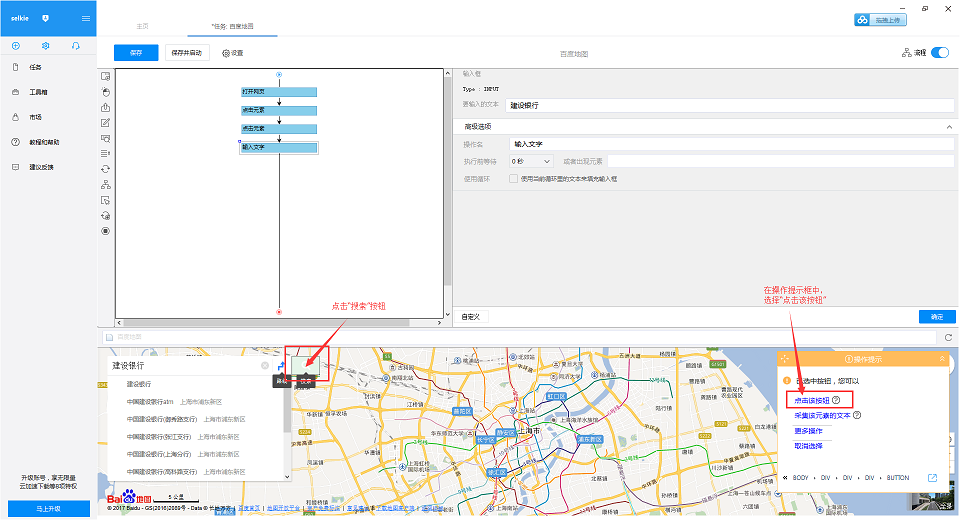Click scroll-up arrow of workflow canvas
The height and width of the screenshot is (520, 960).
(x=448, y=73)
